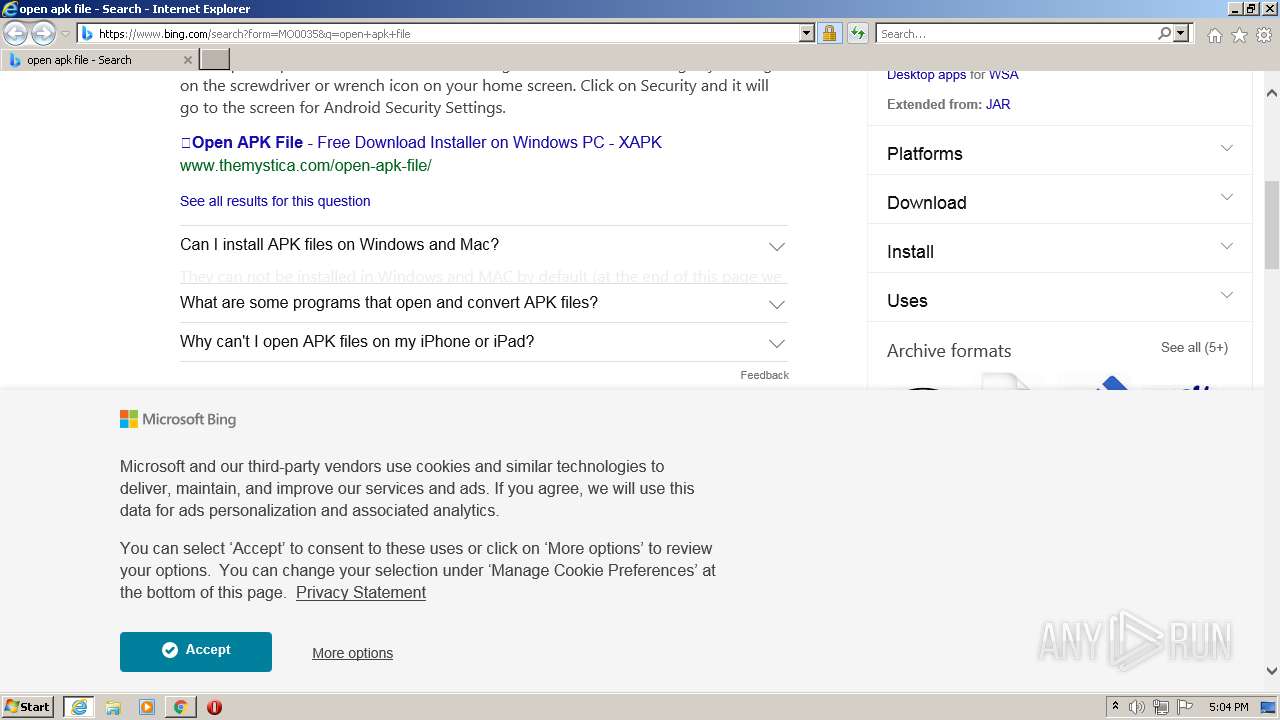1280x720 pixels.
Task: Click the scroll down arrow on page scrollbar
Action: click(1272, 671)
